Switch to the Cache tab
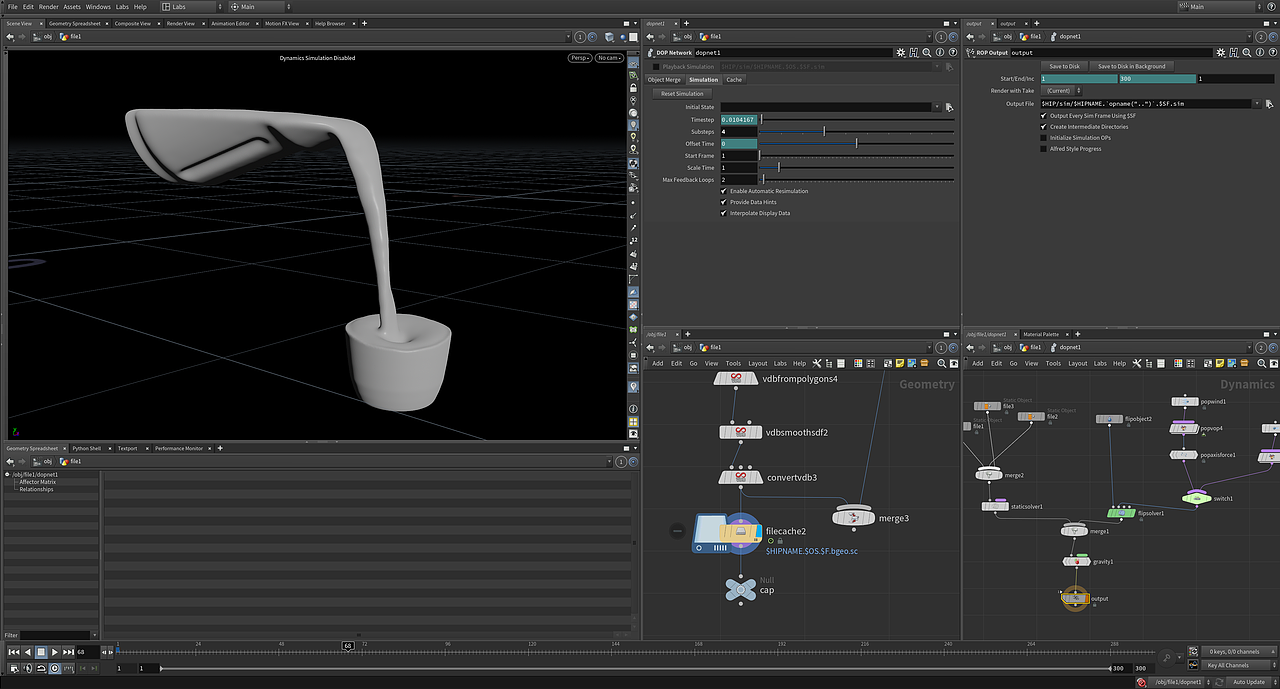 (x=734, y=80)
